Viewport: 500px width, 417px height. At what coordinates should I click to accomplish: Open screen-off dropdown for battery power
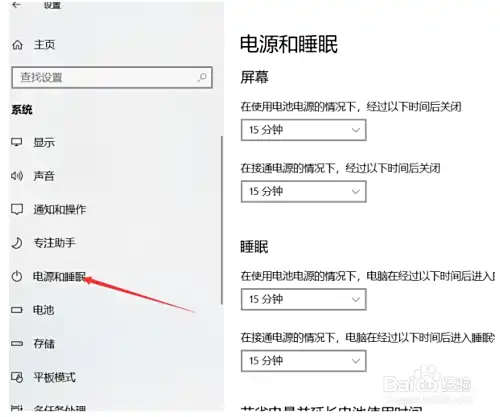click(304, 130)
